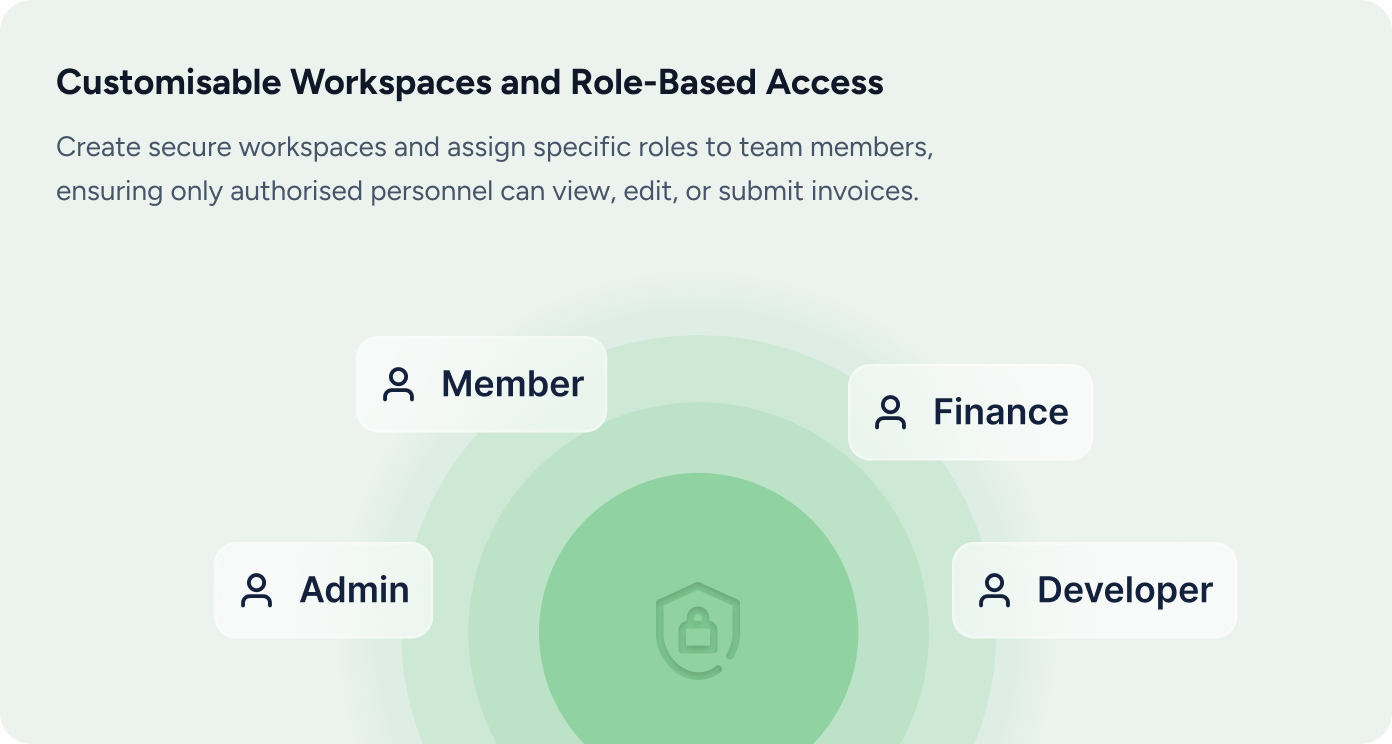Click the person icon in the Admin badge
The width and height of the screenshot is (1392, 744).
[x=257, y=590]
